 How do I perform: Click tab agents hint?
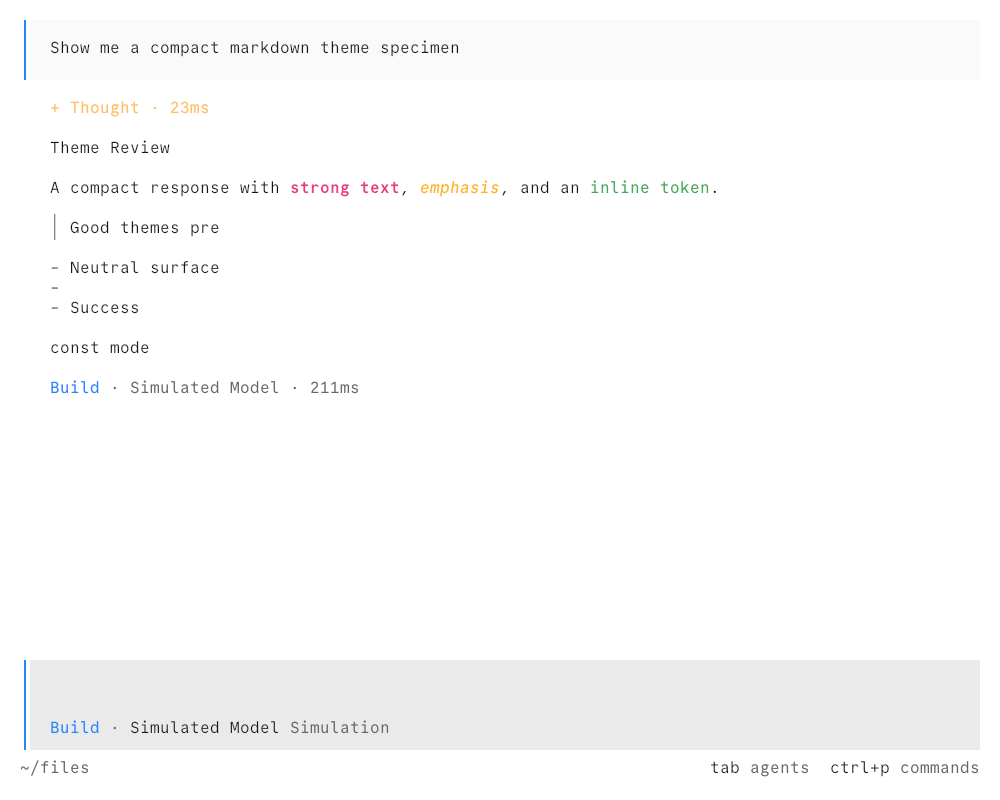pyautogui.click(x=760, y=768)
